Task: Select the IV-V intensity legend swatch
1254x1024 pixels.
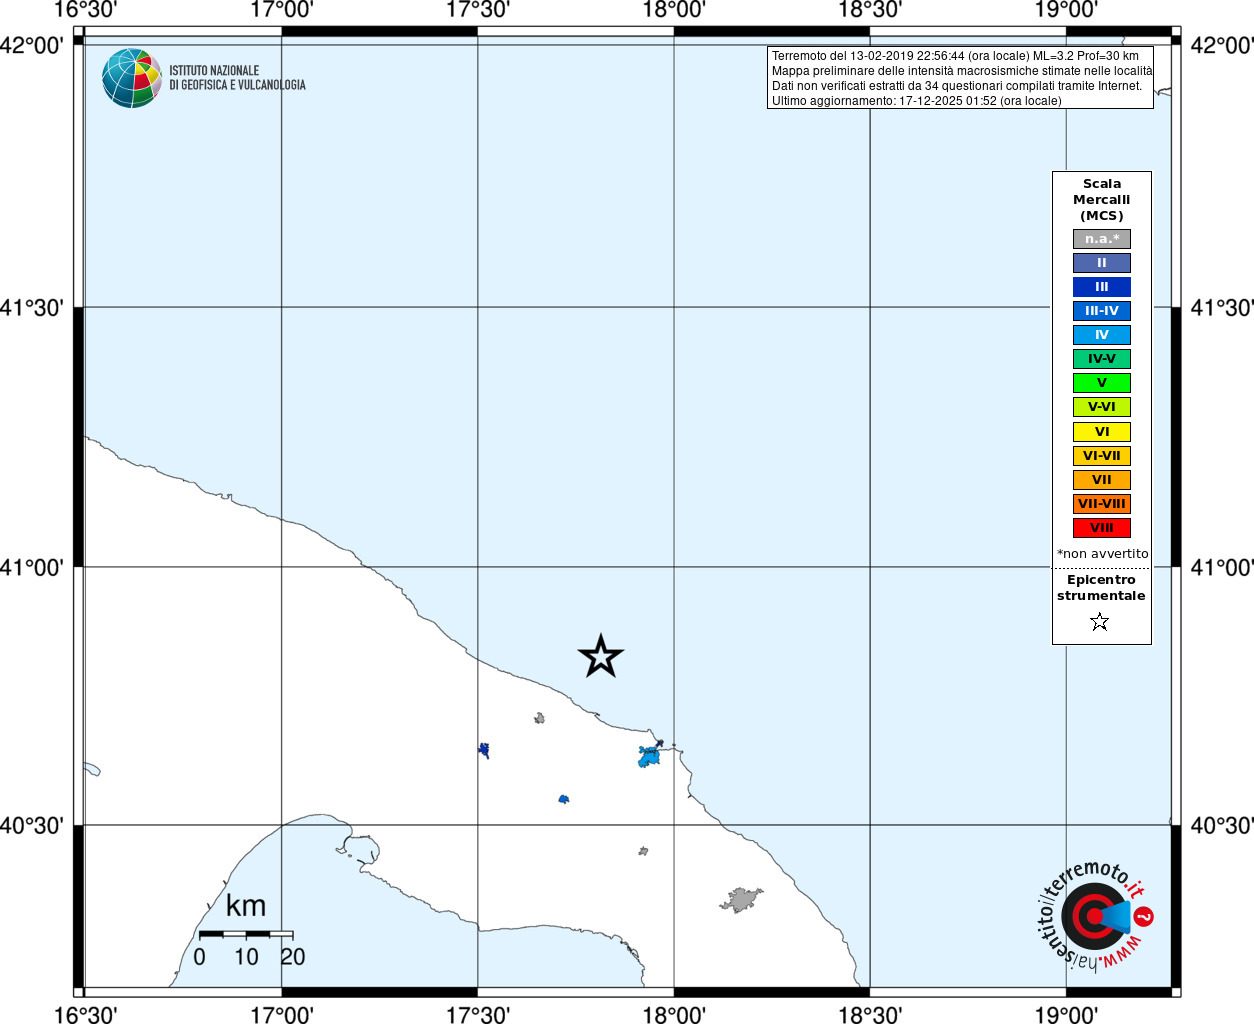Action: [1102, 359]
